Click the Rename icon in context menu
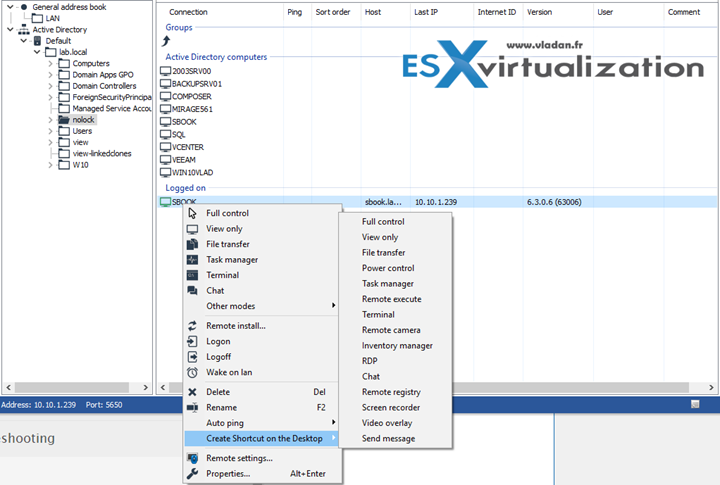 coord(192,407)
